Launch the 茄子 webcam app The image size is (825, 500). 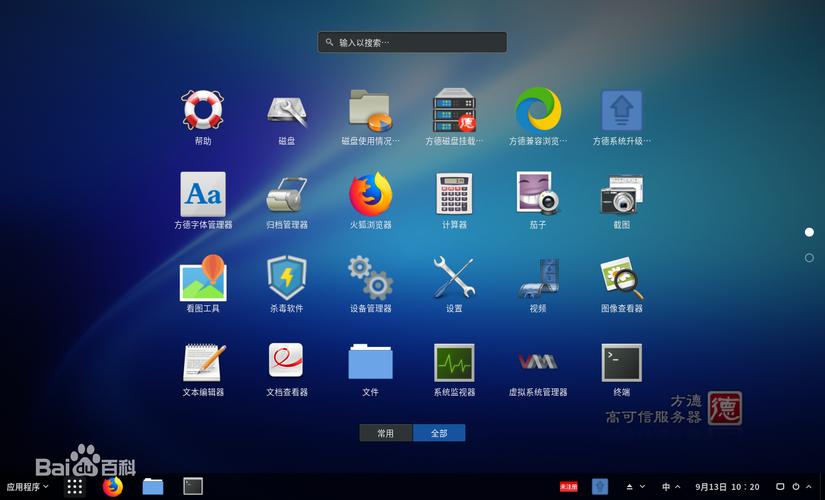coord(537,194)
